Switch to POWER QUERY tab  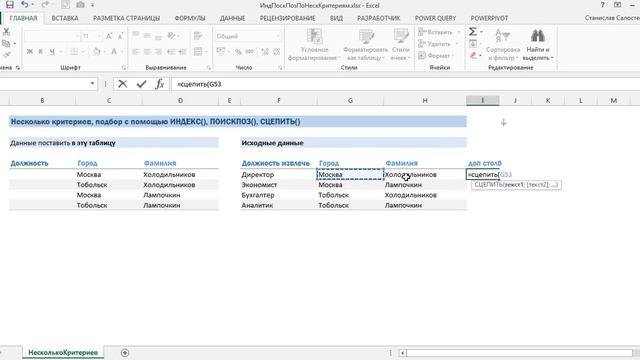(436, 18)
